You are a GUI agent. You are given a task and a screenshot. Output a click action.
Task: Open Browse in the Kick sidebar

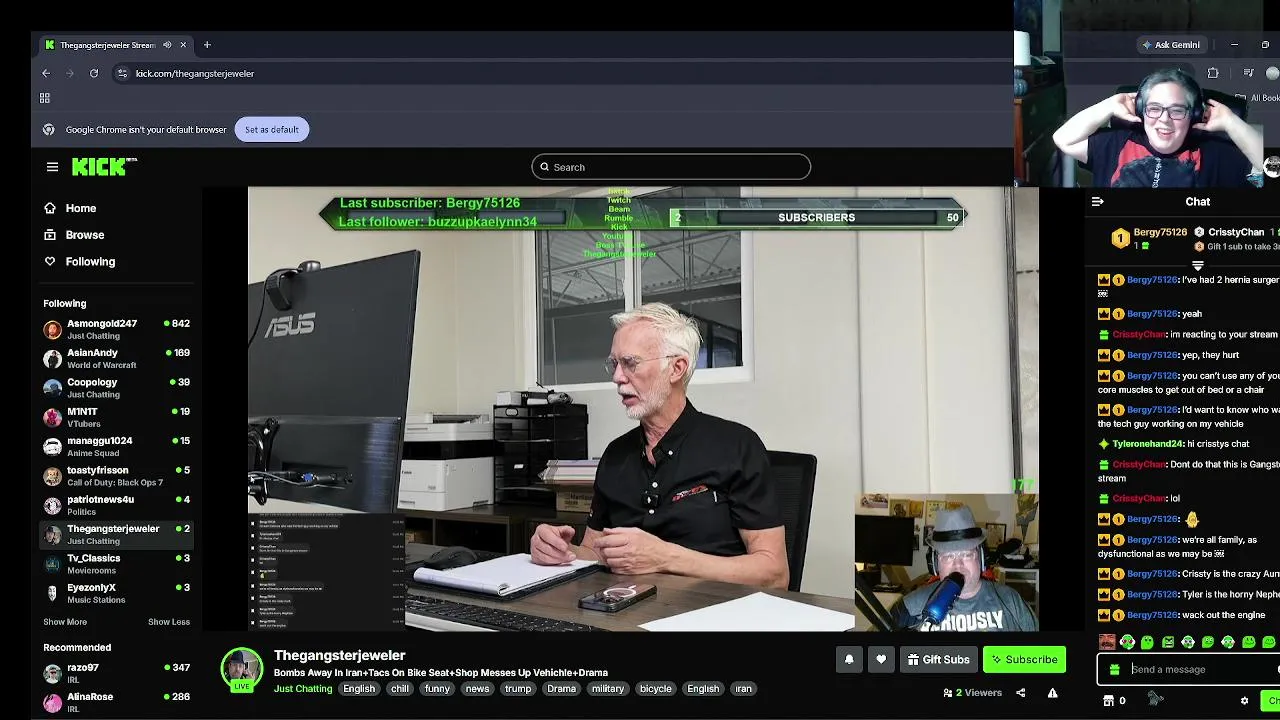(74, 235)
